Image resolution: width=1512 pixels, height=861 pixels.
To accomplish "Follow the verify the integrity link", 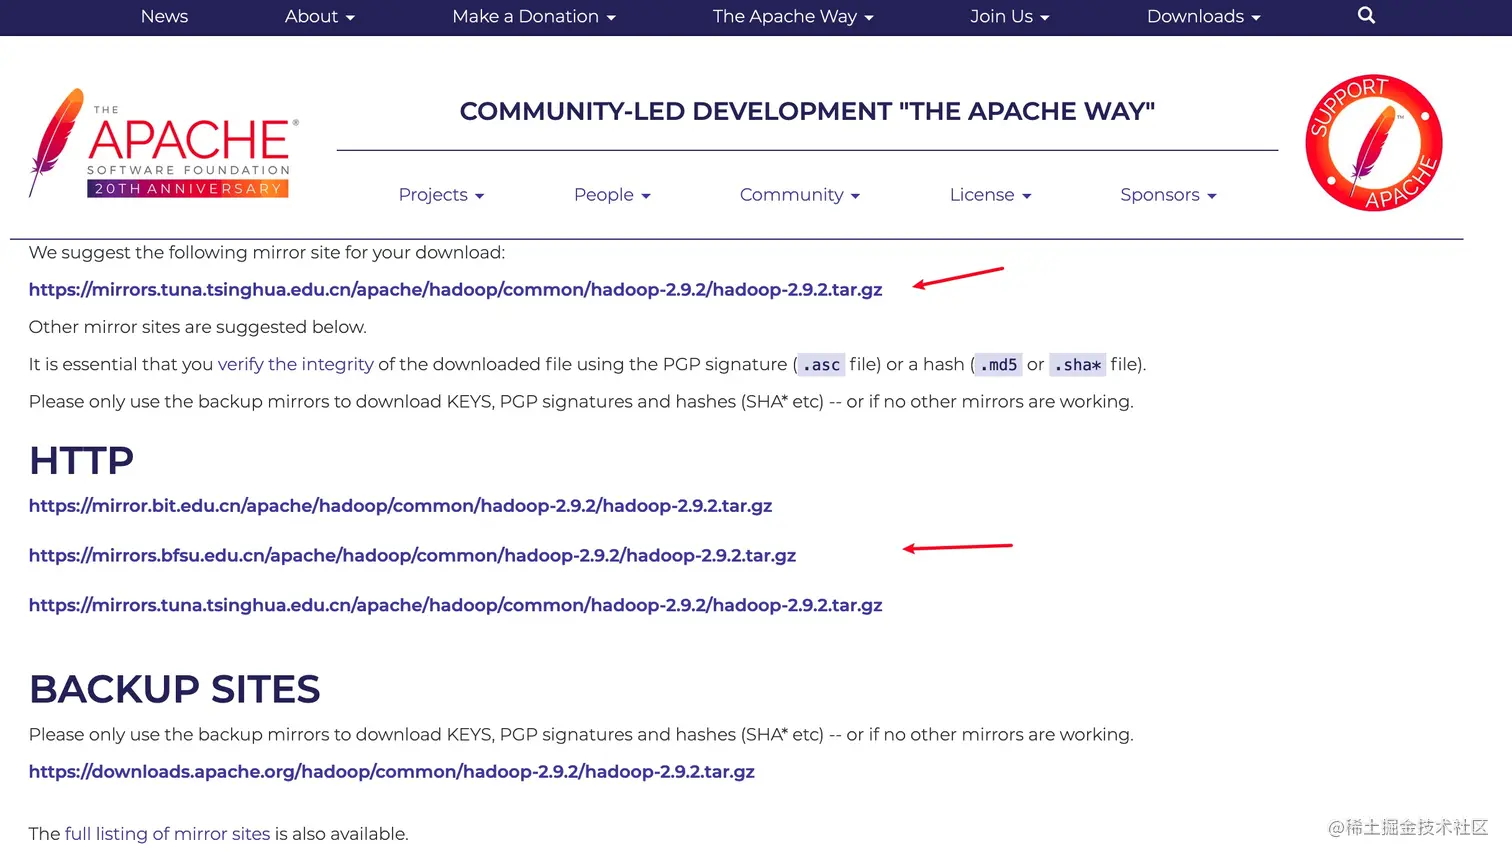I will [x=296, y=365].
